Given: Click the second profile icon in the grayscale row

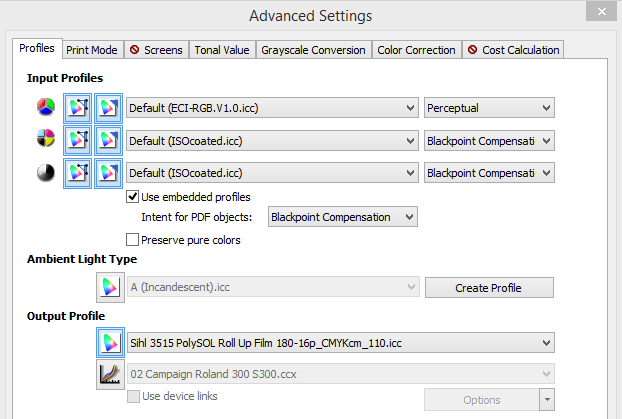Looking at the screenshot, I should [x=108, y=172].
